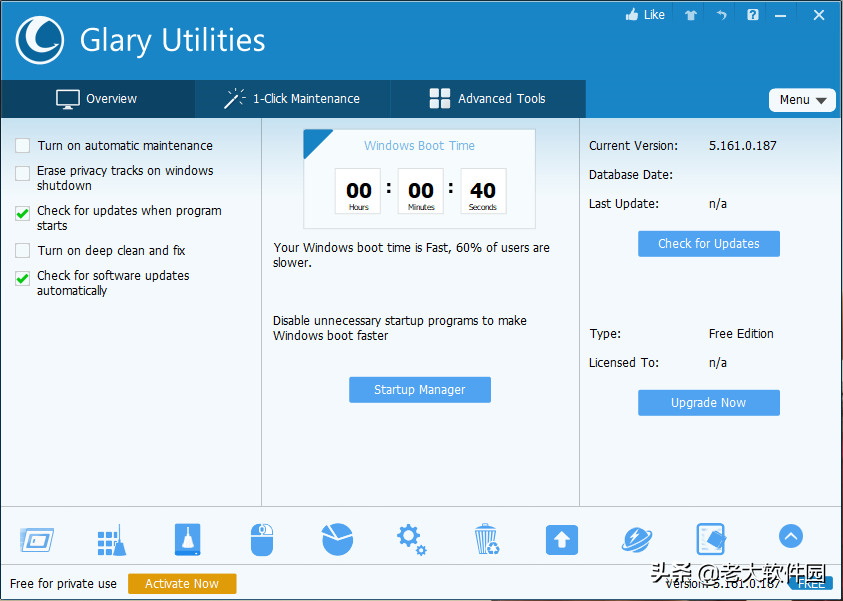Click the upward arrow software update icon

[x=561, y=540]
